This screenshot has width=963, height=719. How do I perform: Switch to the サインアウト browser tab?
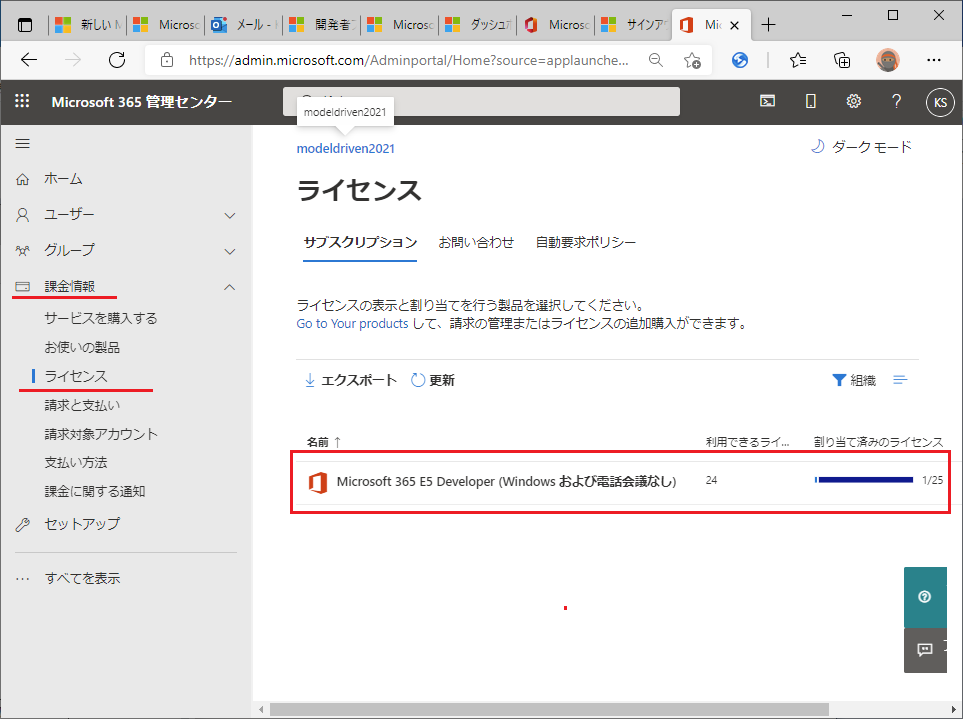click(634, 25)
